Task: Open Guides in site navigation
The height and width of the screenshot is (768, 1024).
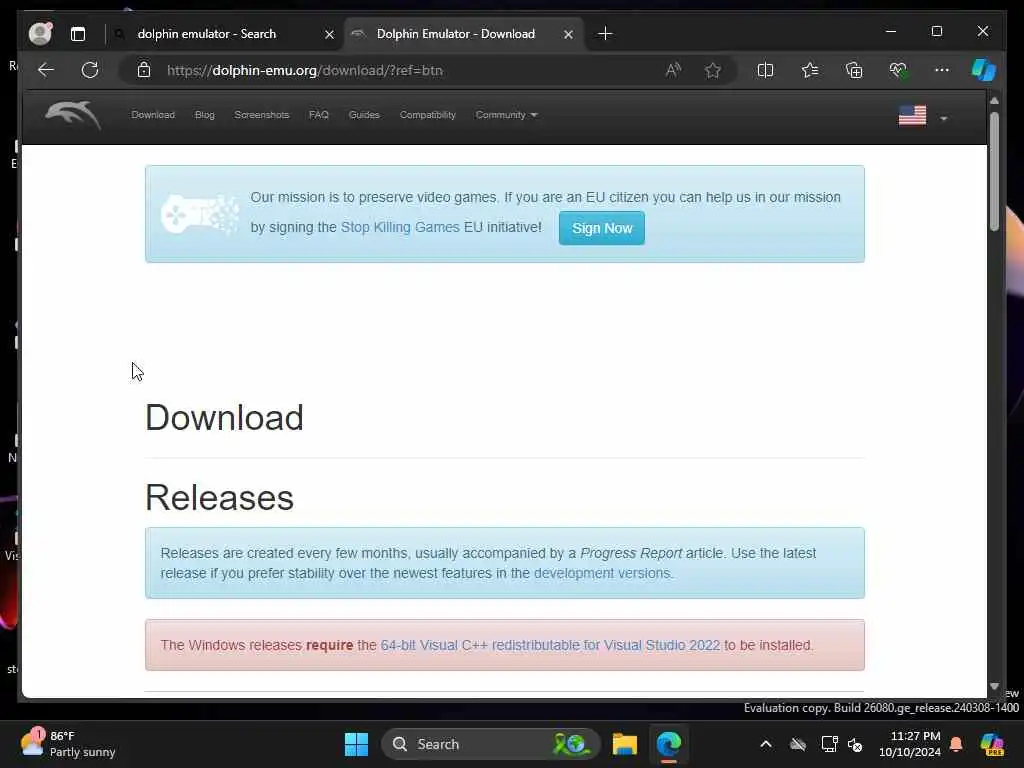Action: pos(364,115)
